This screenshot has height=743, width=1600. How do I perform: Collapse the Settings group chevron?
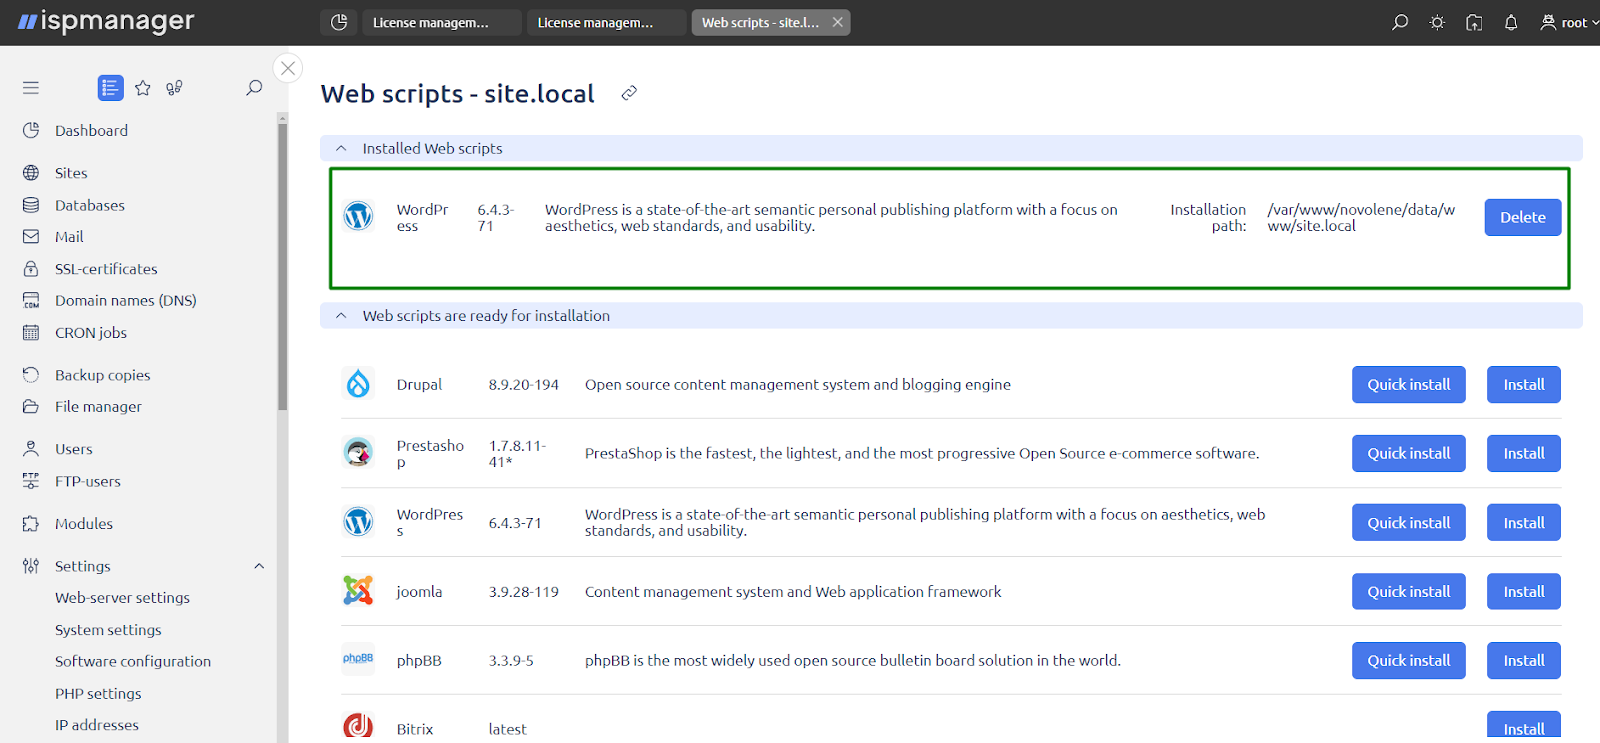pos(259,566)
